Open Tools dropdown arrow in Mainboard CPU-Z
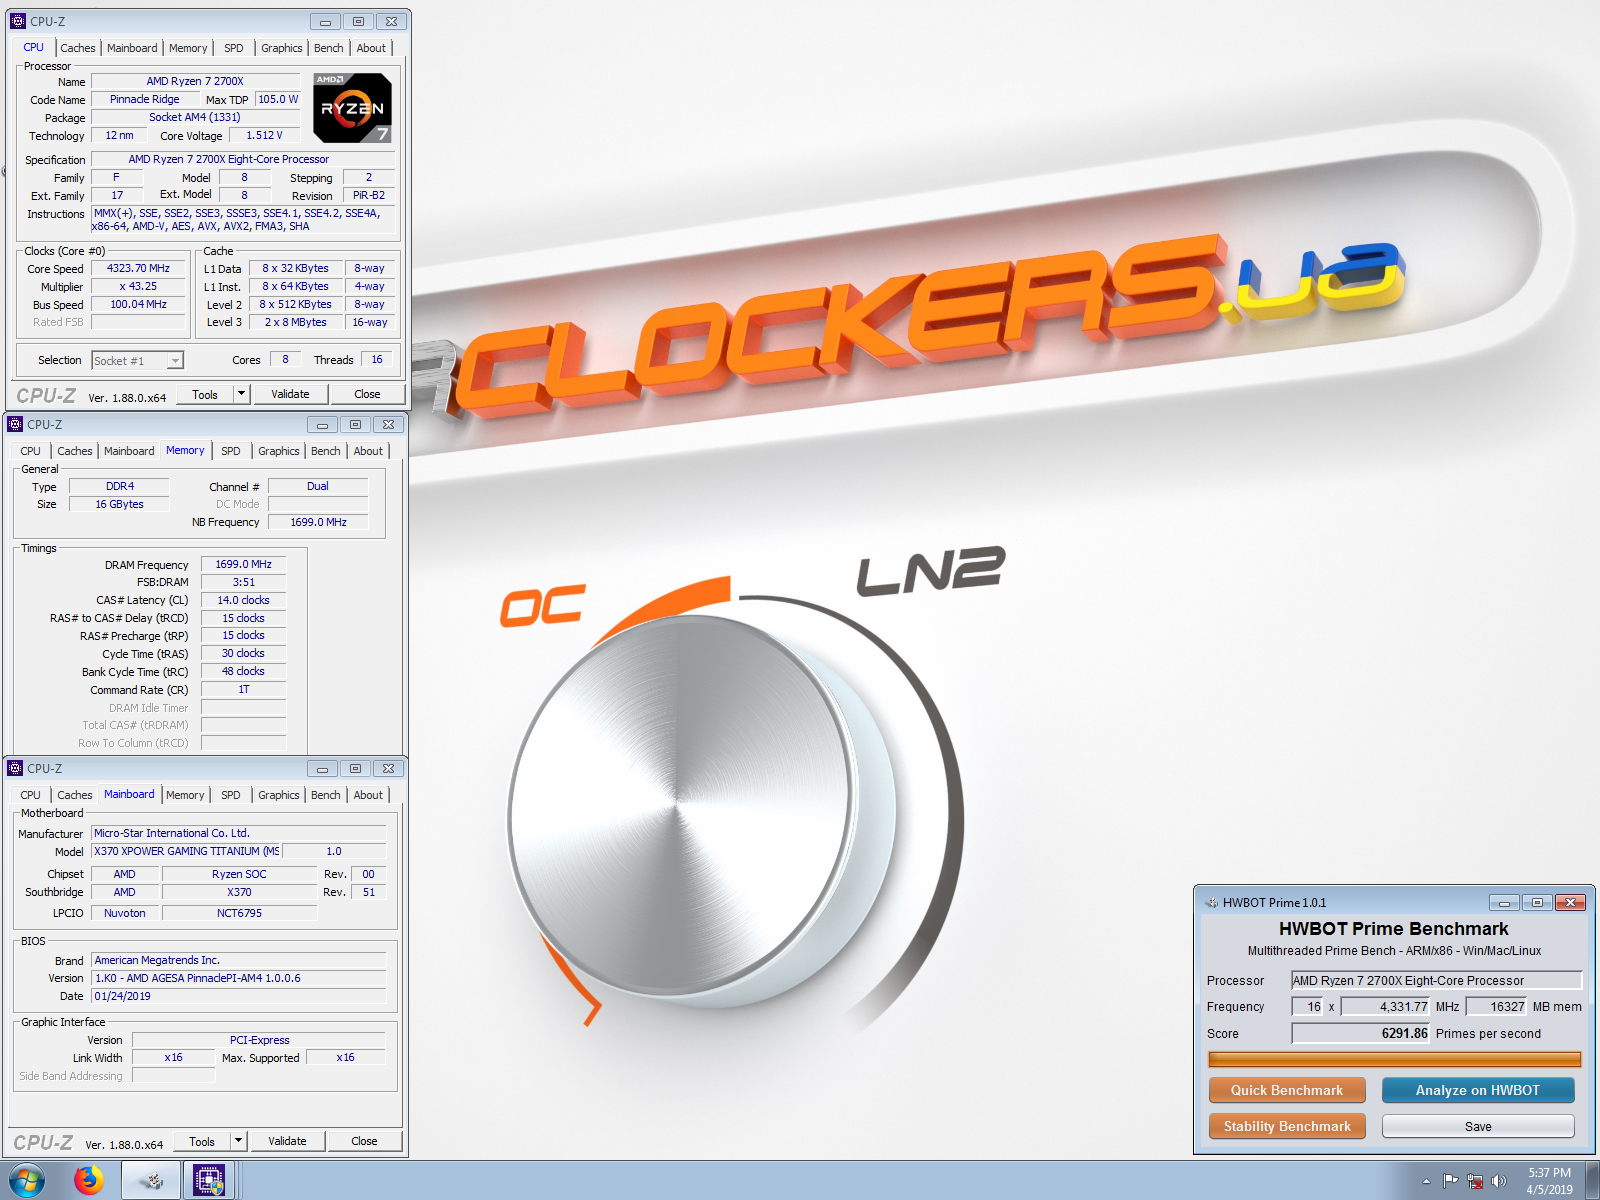The image size is (1600, 1200). [x=238, y=1141]
